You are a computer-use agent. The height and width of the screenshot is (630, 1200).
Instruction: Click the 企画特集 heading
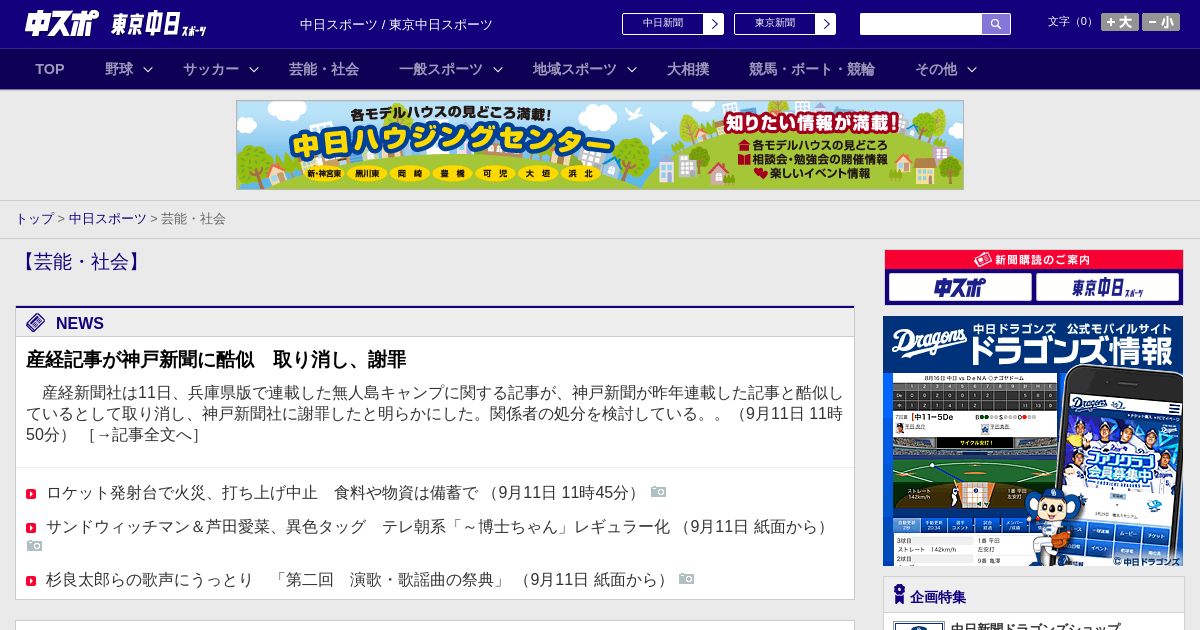938,597
